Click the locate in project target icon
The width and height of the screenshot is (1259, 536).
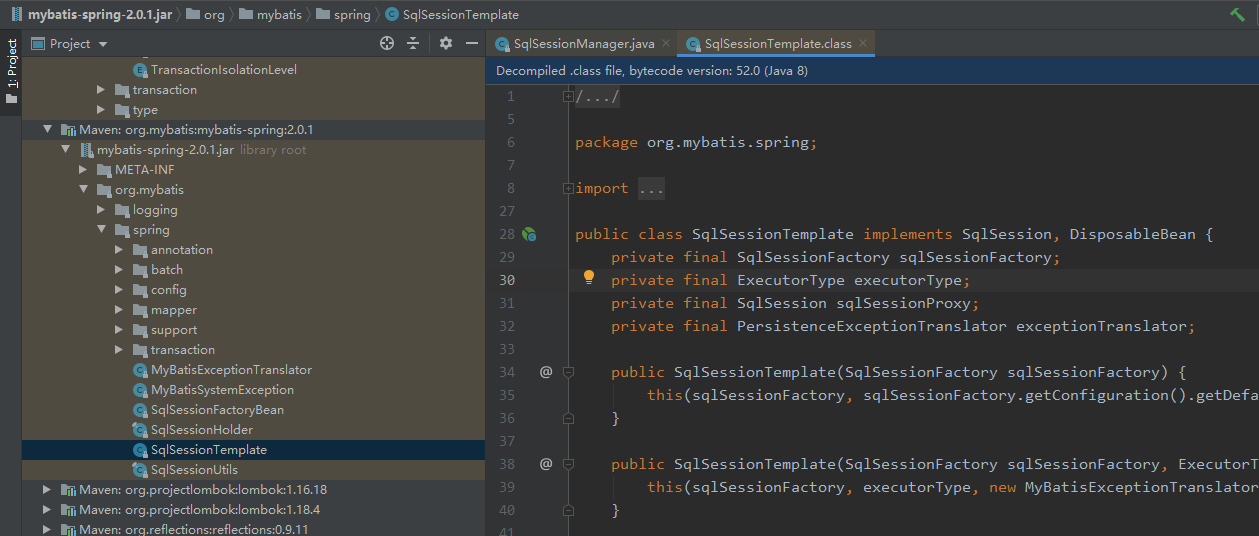click(388, 43)
